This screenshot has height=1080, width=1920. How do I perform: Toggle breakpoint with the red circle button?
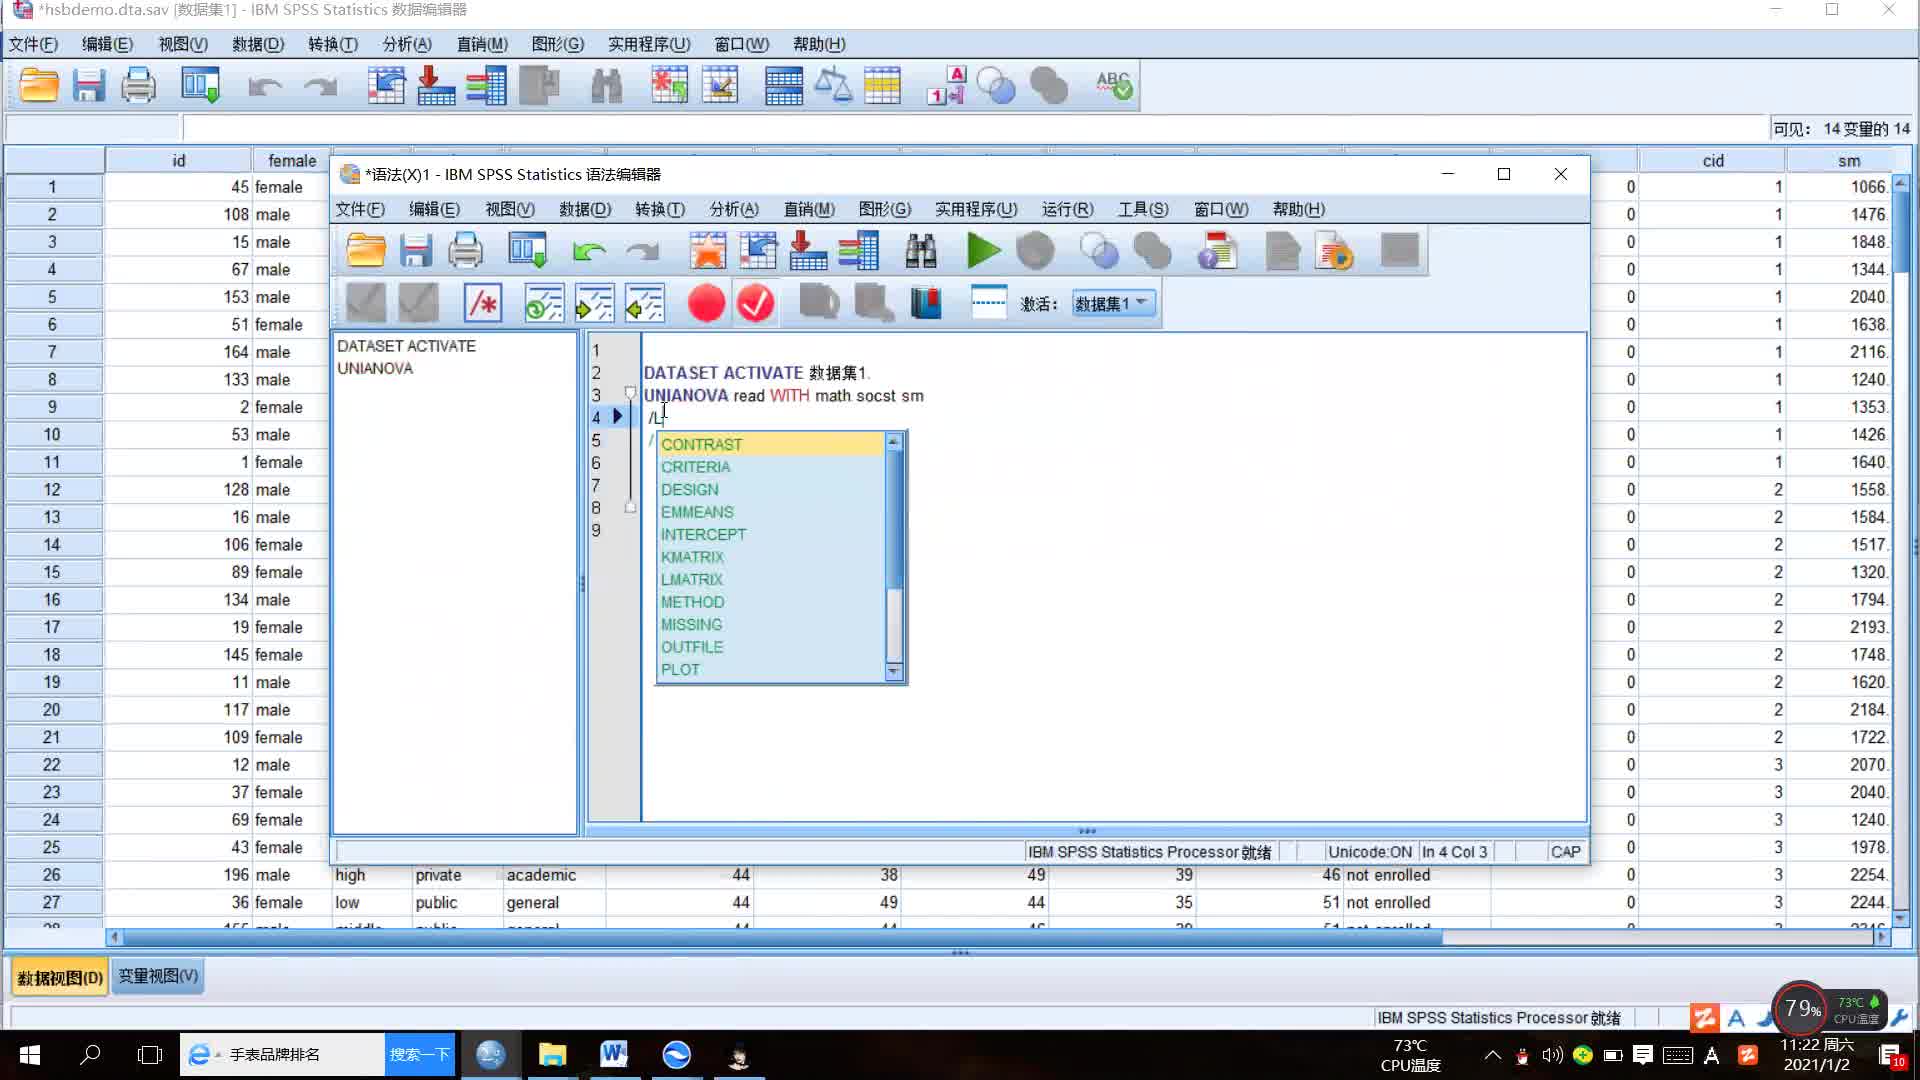(x=706, y=303)
